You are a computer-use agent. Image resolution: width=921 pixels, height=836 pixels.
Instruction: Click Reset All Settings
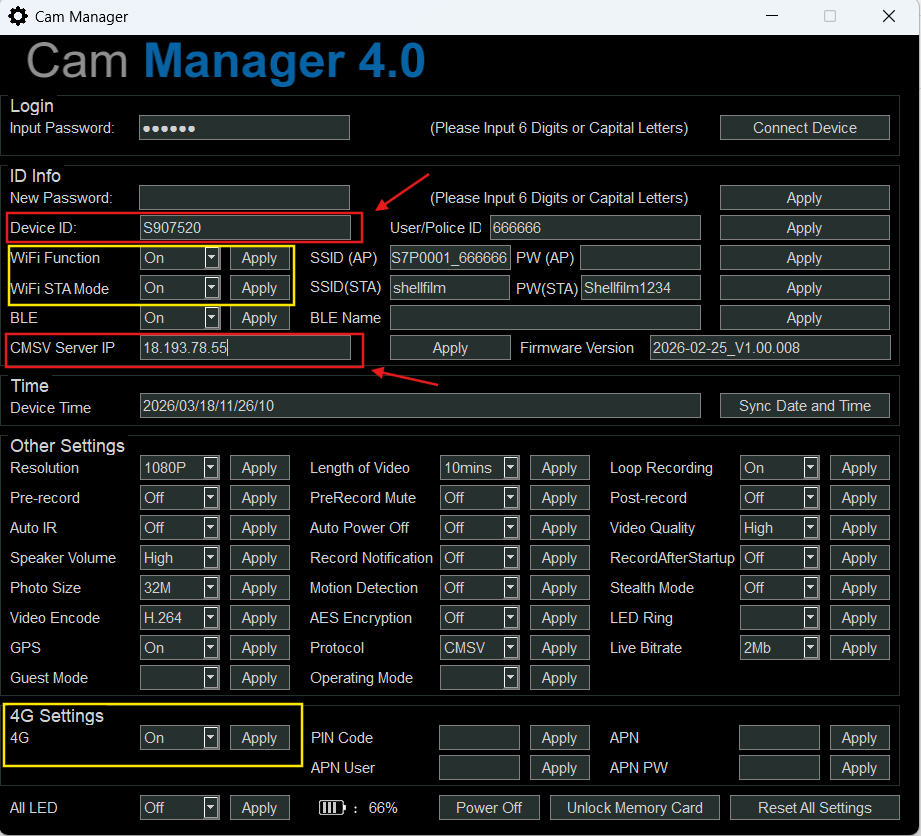815,808
